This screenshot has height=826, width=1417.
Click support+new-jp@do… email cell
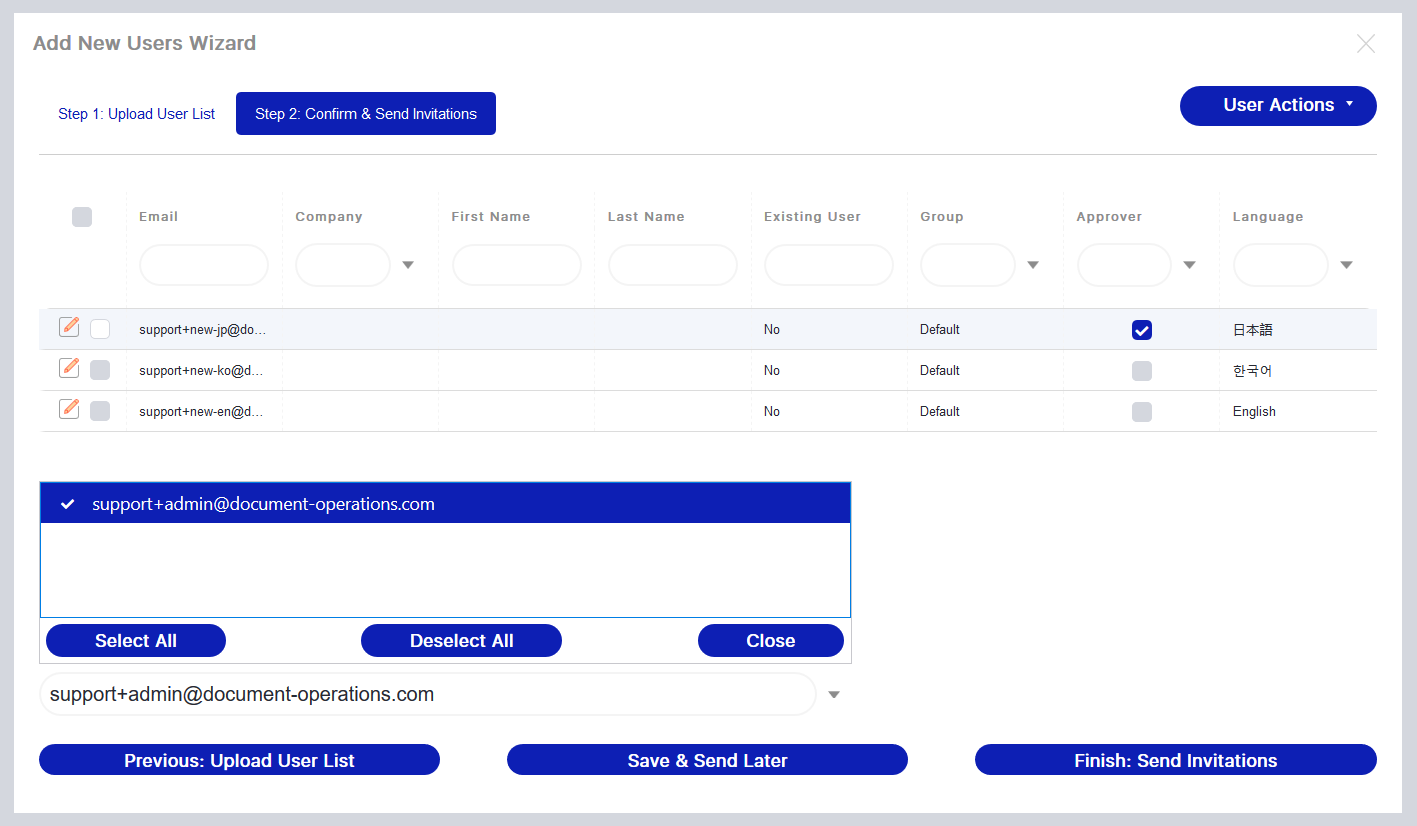pyautogui.click(x=203, y=330)
